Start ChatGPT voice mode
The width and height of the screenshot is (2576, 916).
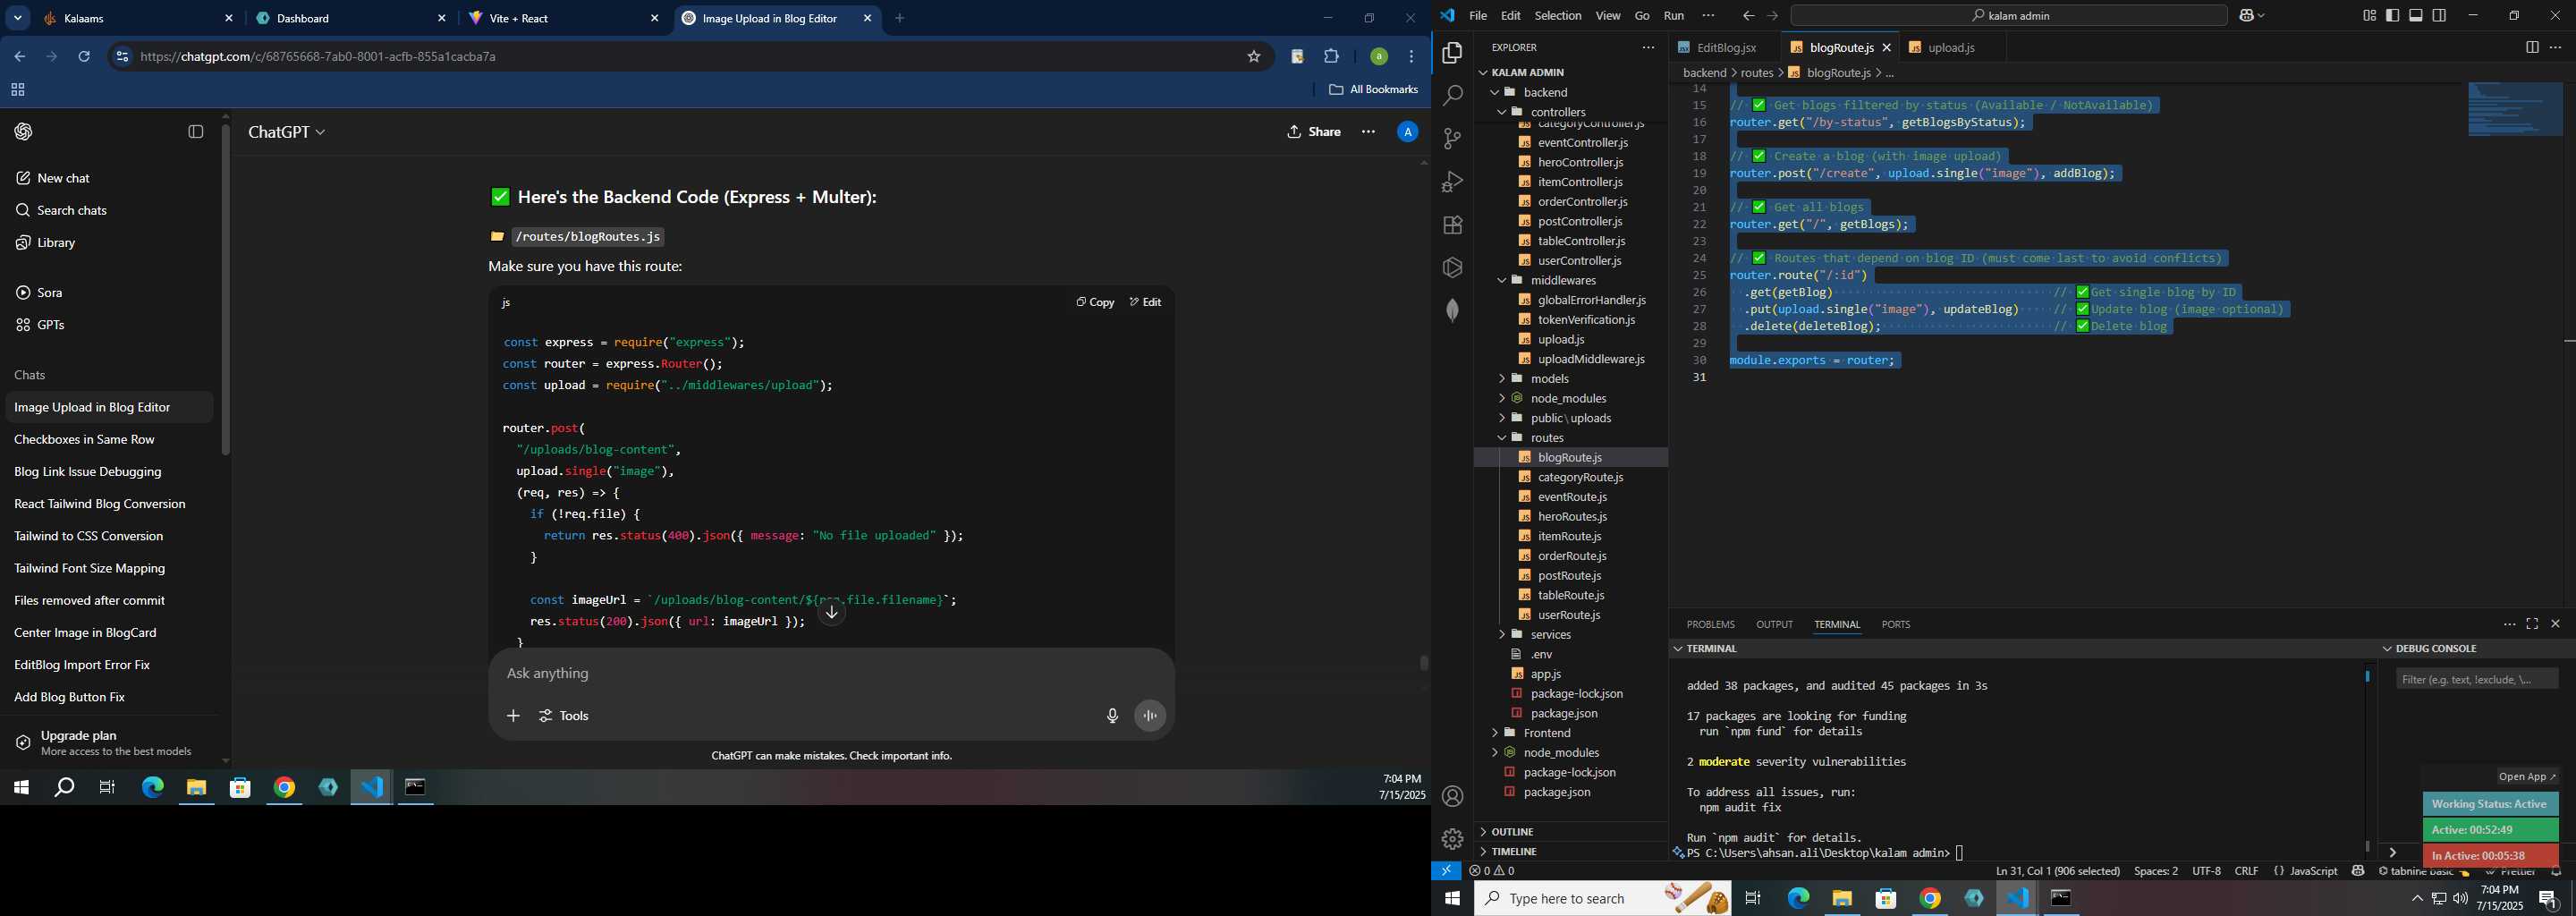(x=1150, y=716)
